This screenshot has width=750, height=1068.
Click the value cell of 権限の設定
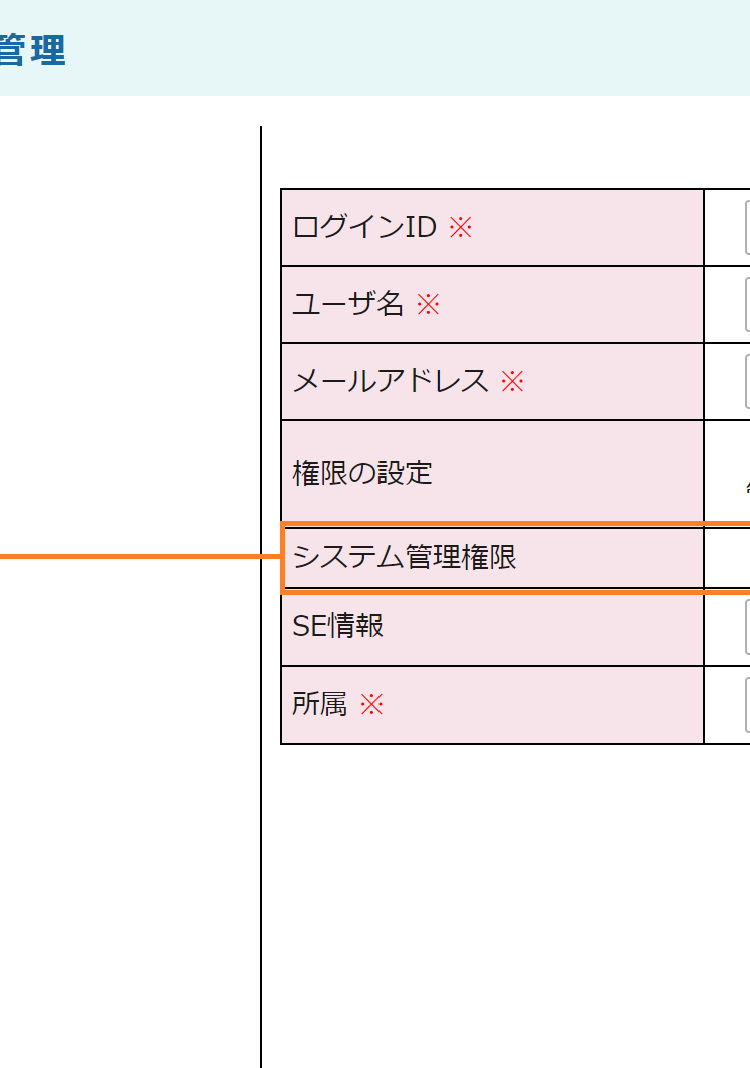pyautogui.click(x=728, y=472)
